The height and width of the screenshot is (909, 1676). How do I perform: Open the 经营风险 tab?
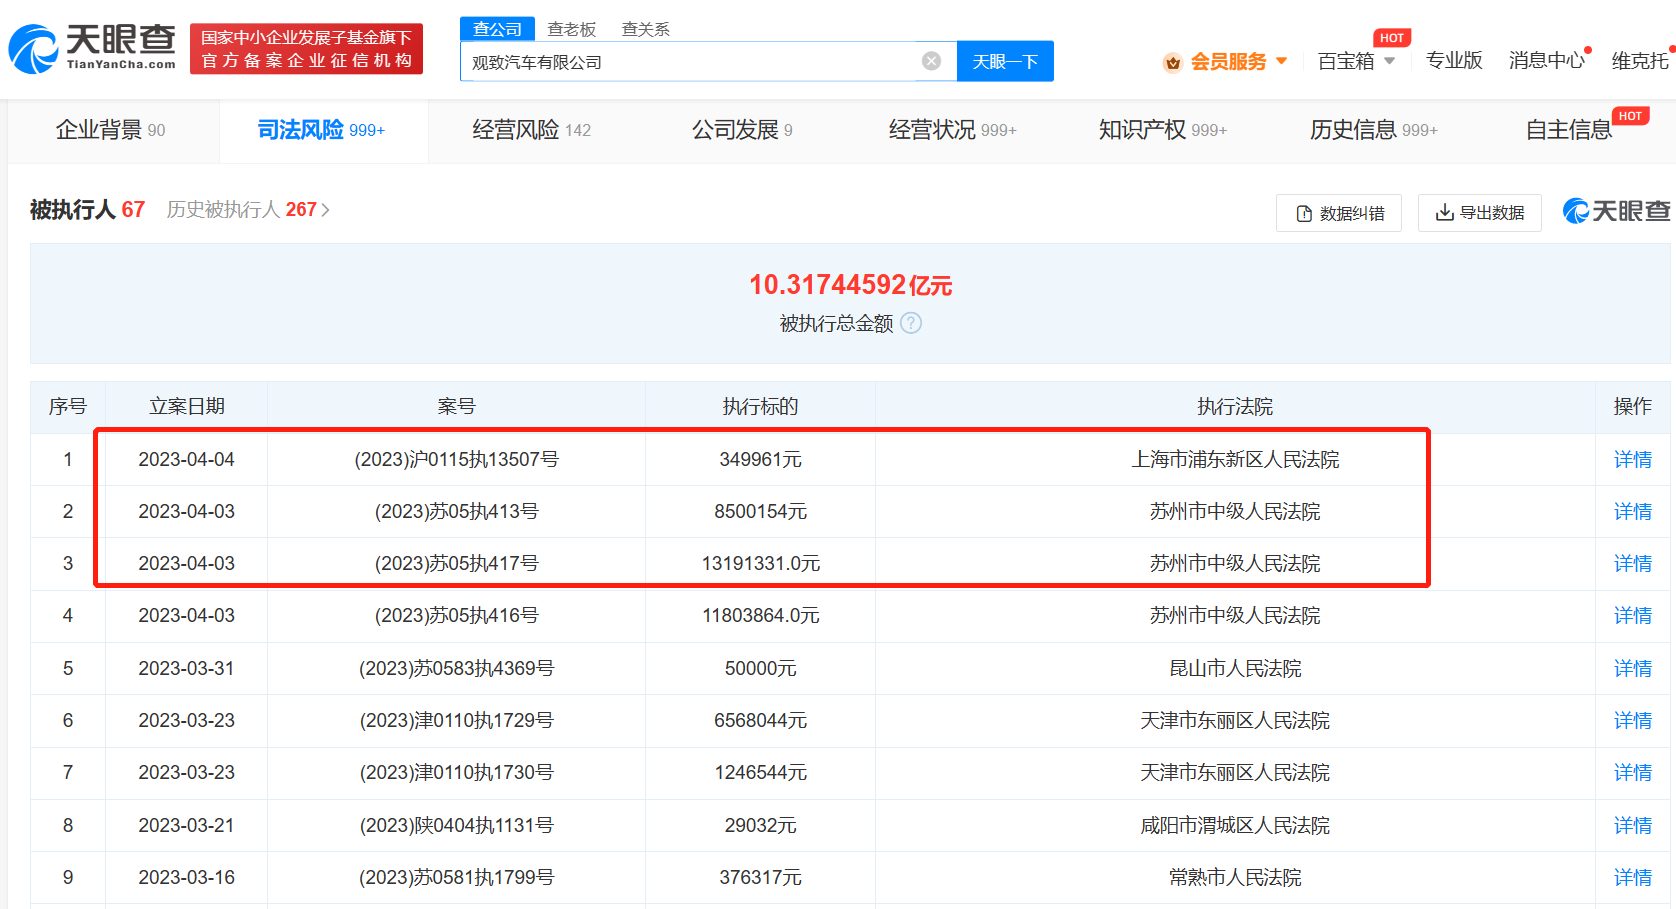532,130
